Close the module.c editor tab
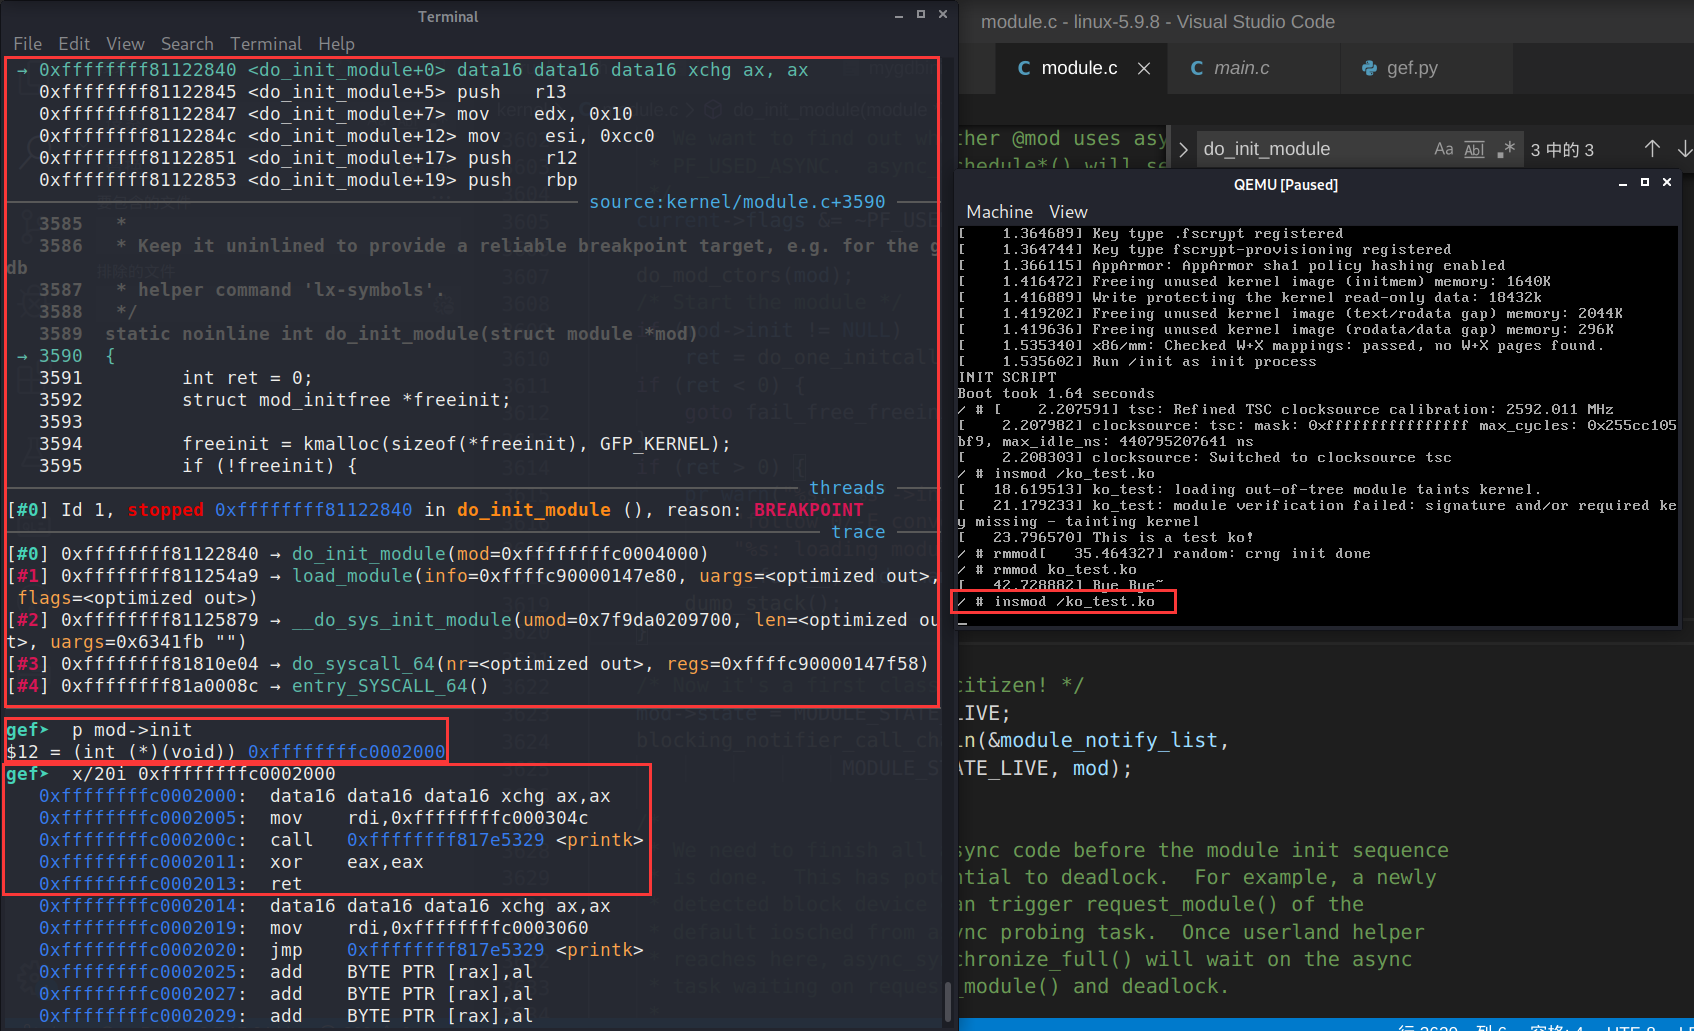Image resolution: width=1694 pixels, height=1031 pixels. click(x=1144, y=68)
